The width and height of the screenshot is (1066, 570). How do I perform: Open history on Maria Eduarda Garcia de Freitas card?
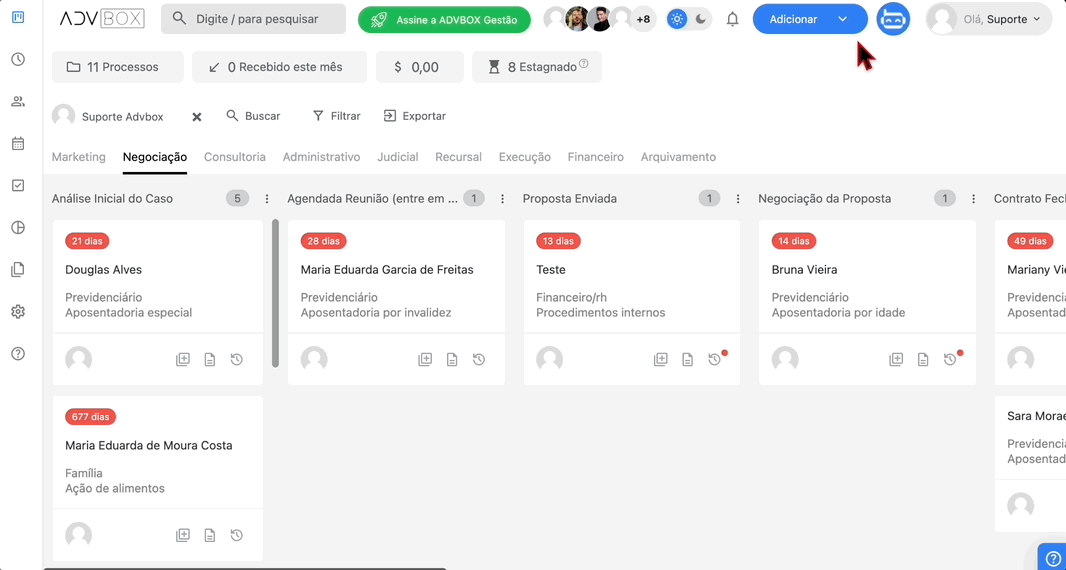(x=479, y=359)
